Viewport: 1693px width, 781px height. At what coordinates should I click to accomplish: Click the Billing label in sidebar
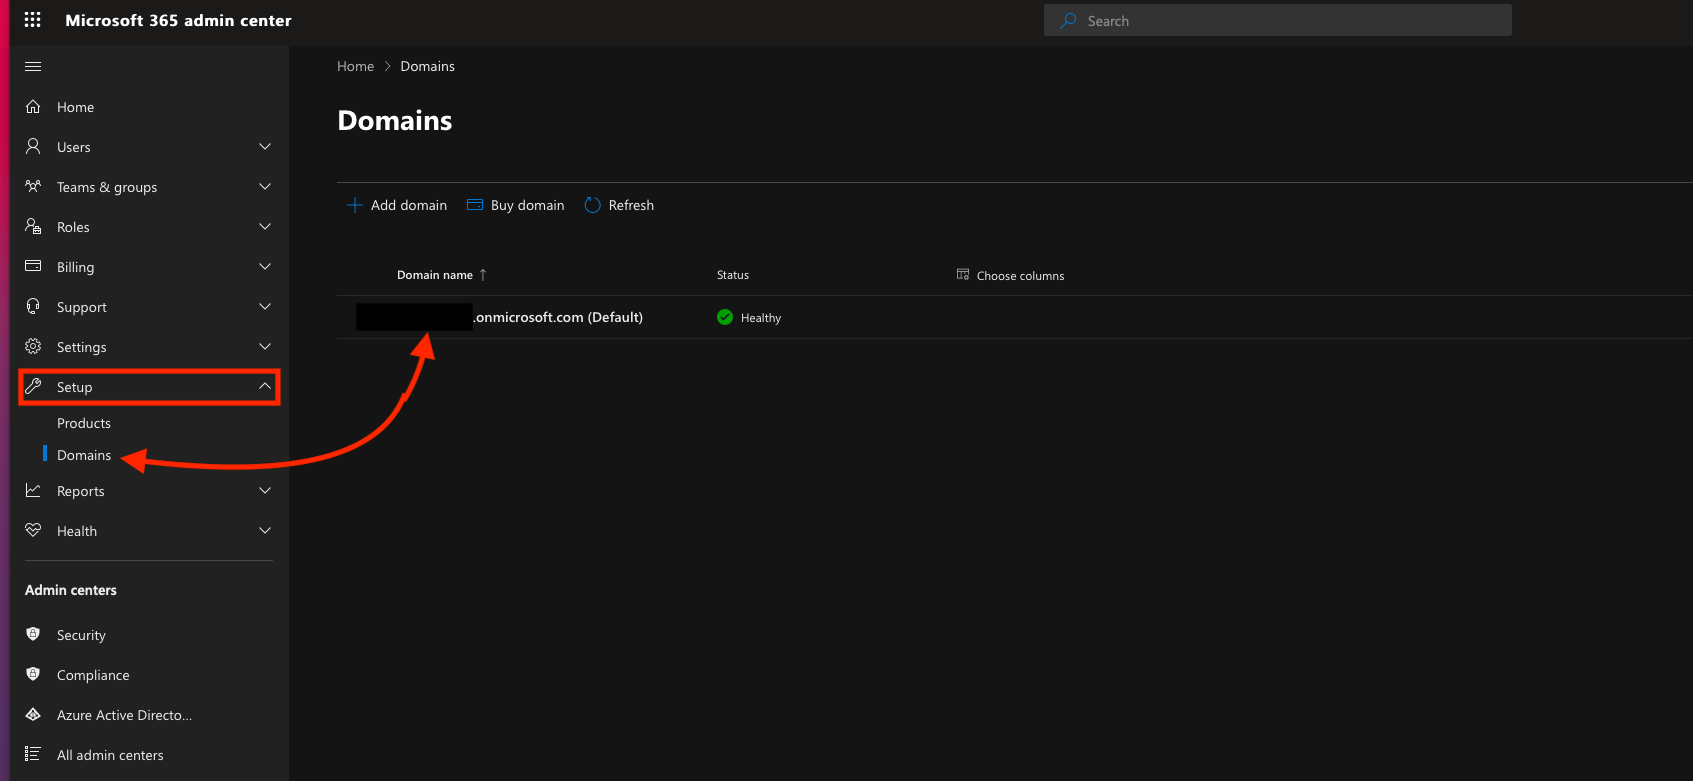pos(75,267)
